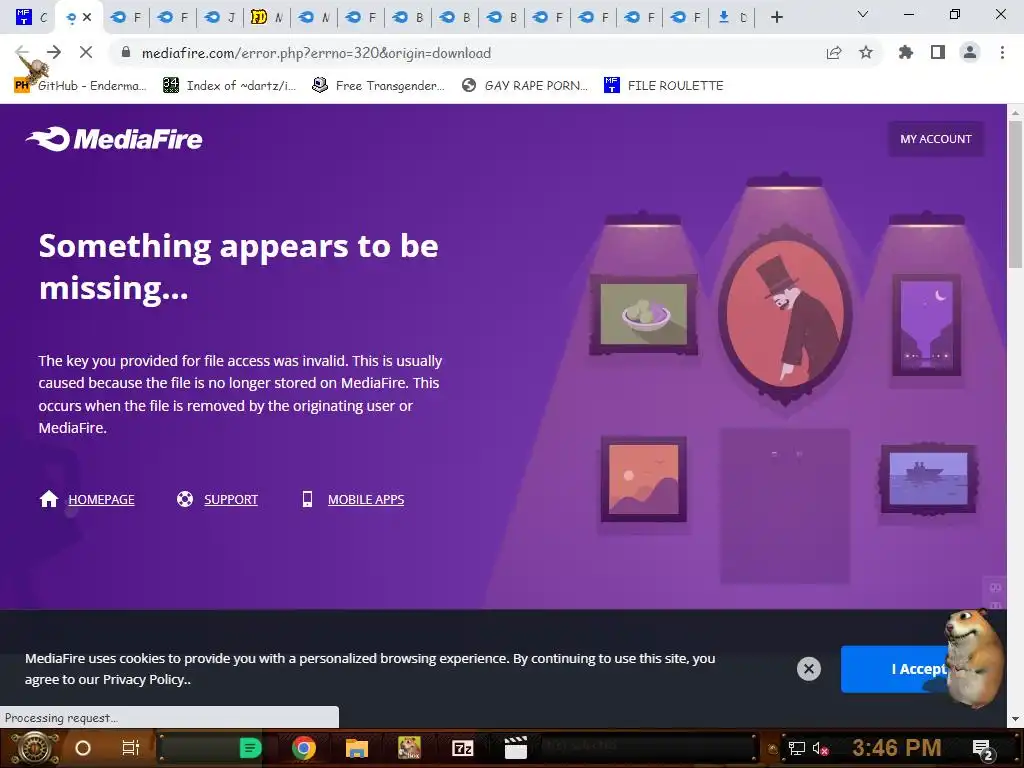The height and width of the screenshot is (768, 1024).
Task: Dismiss the cookie banner with X
Action: pyautogui.click(x=808, y=669)
